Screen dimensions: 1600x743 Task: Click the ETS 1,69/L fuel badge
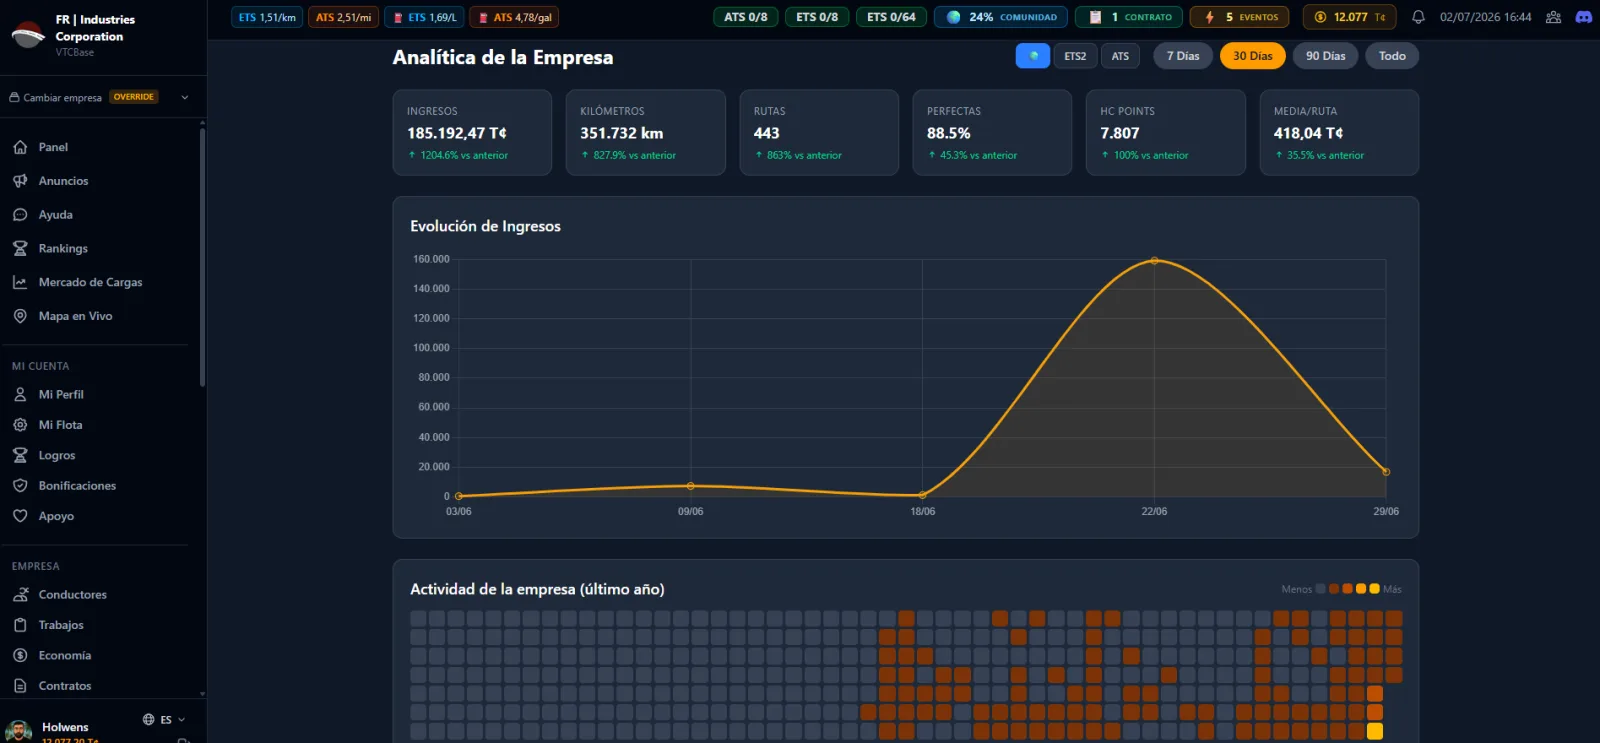425,17
